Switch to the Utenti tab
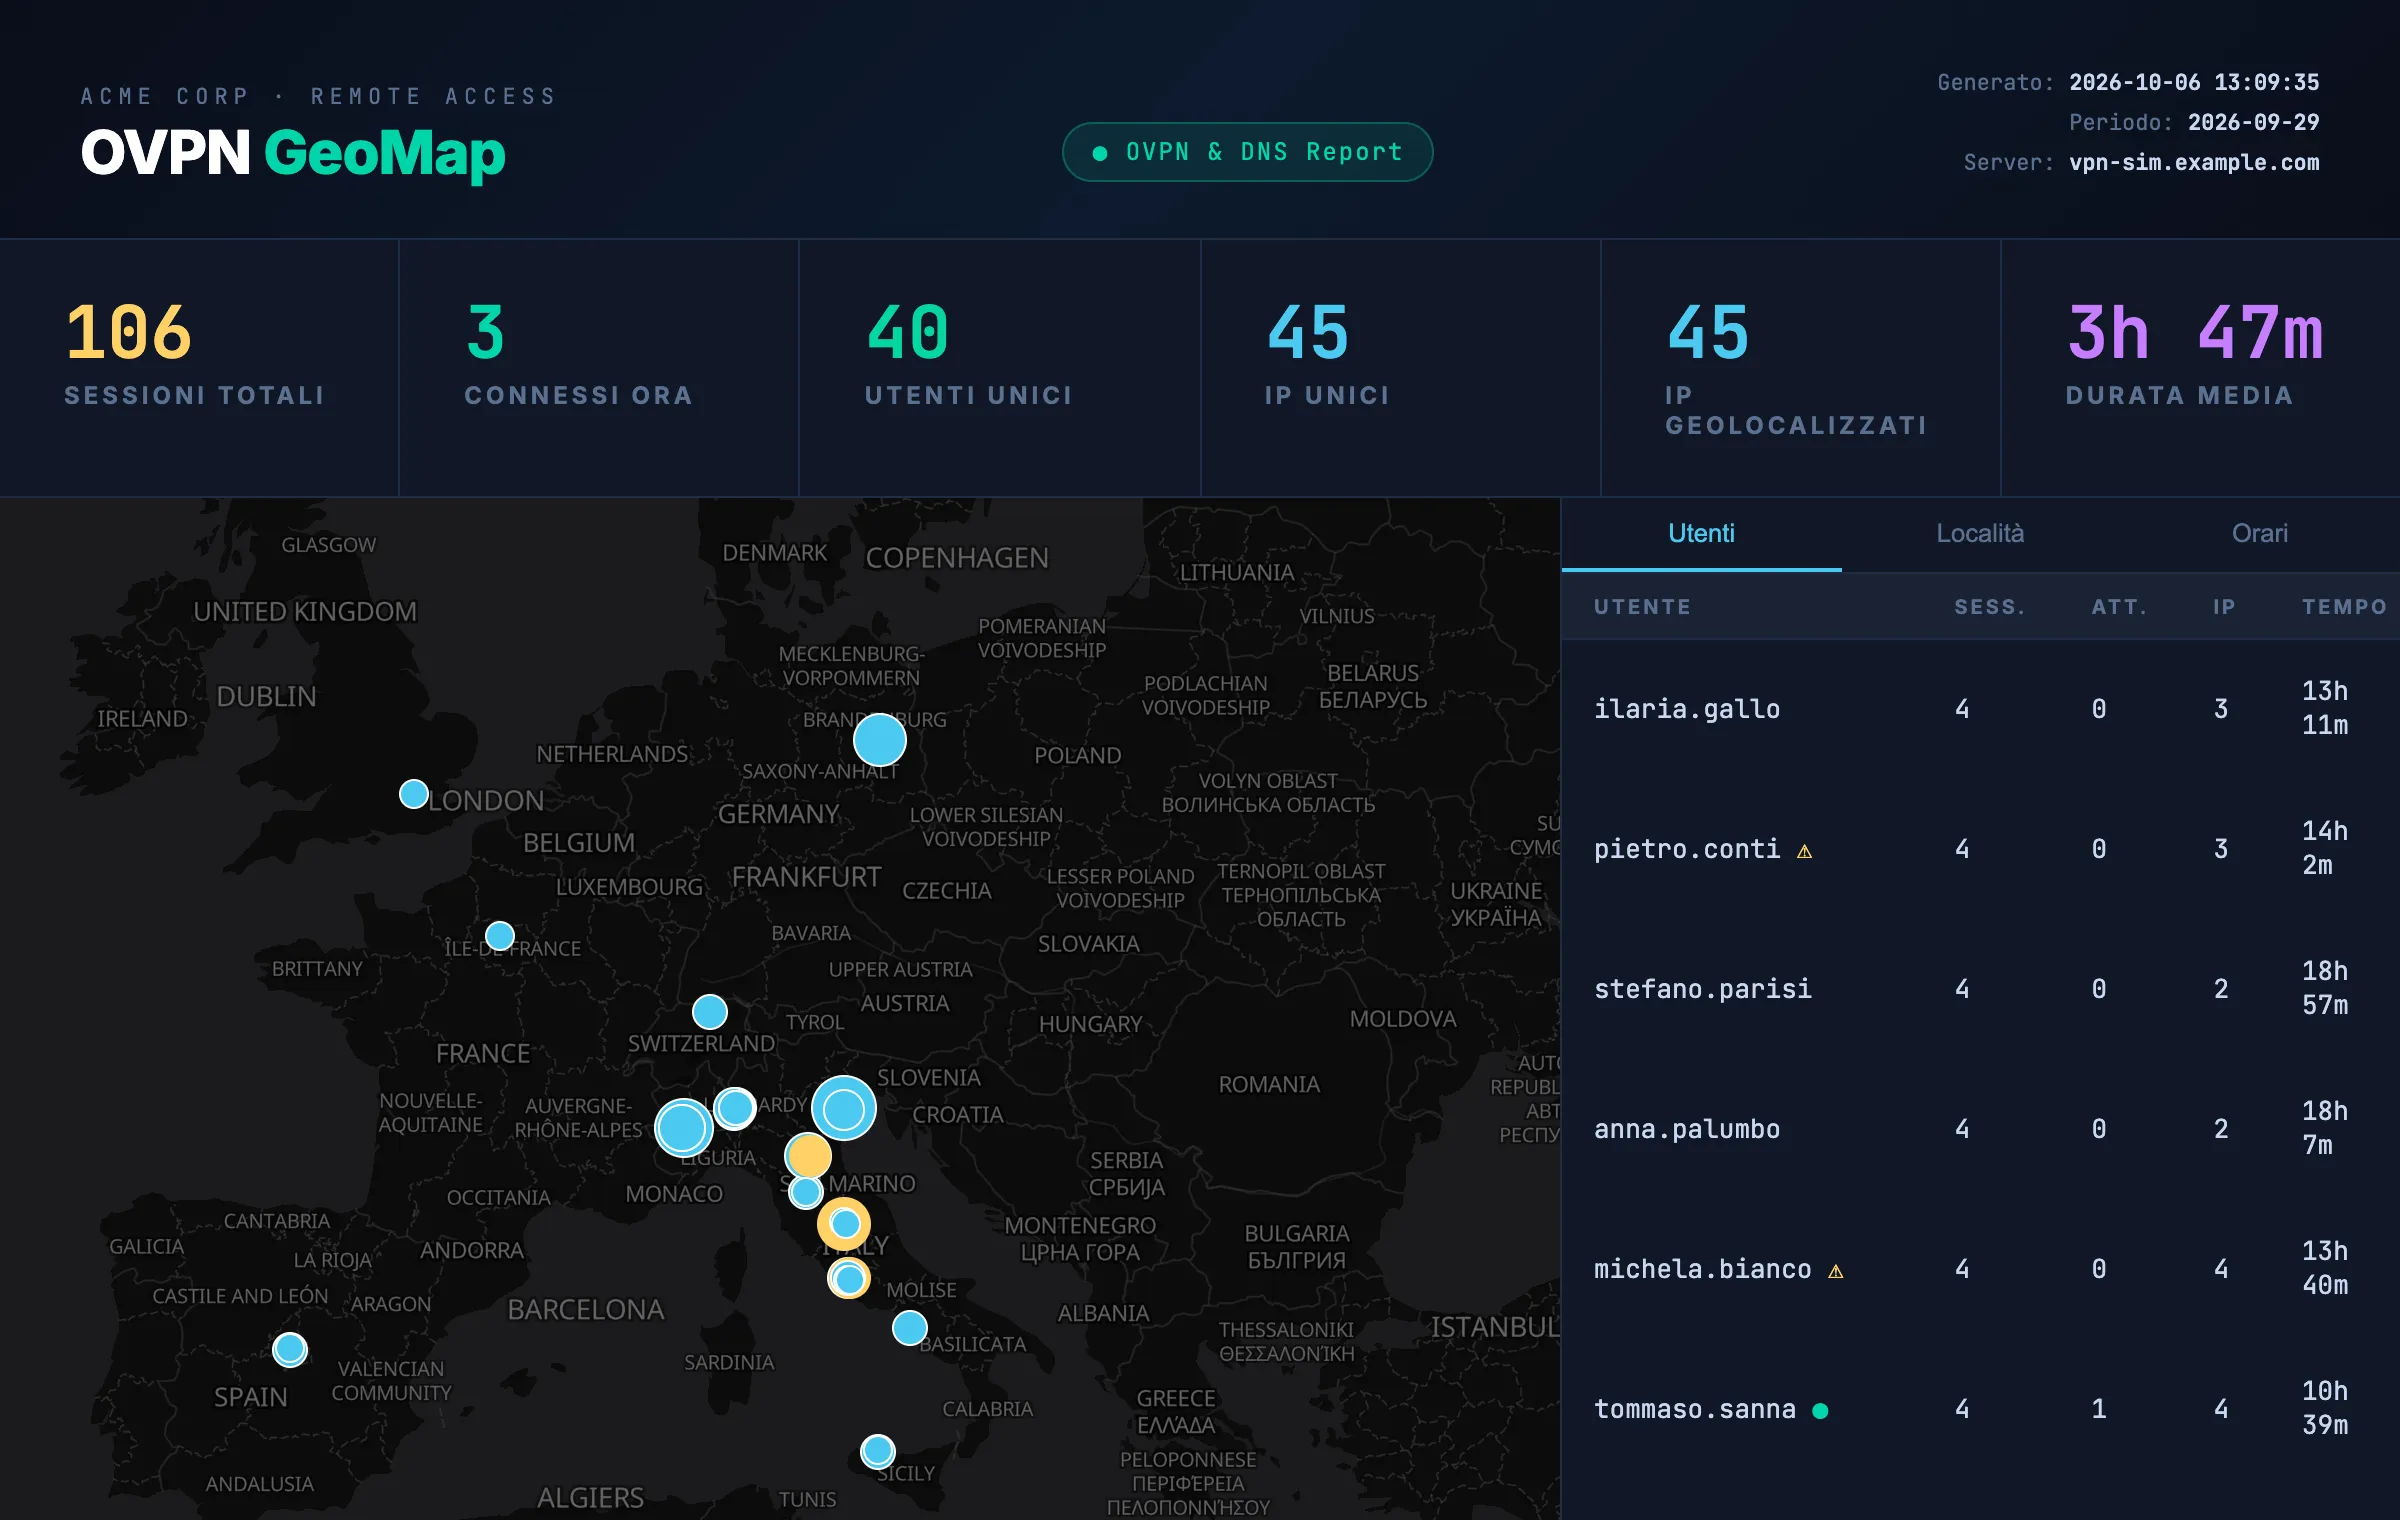 click(x=1701, y=534)
